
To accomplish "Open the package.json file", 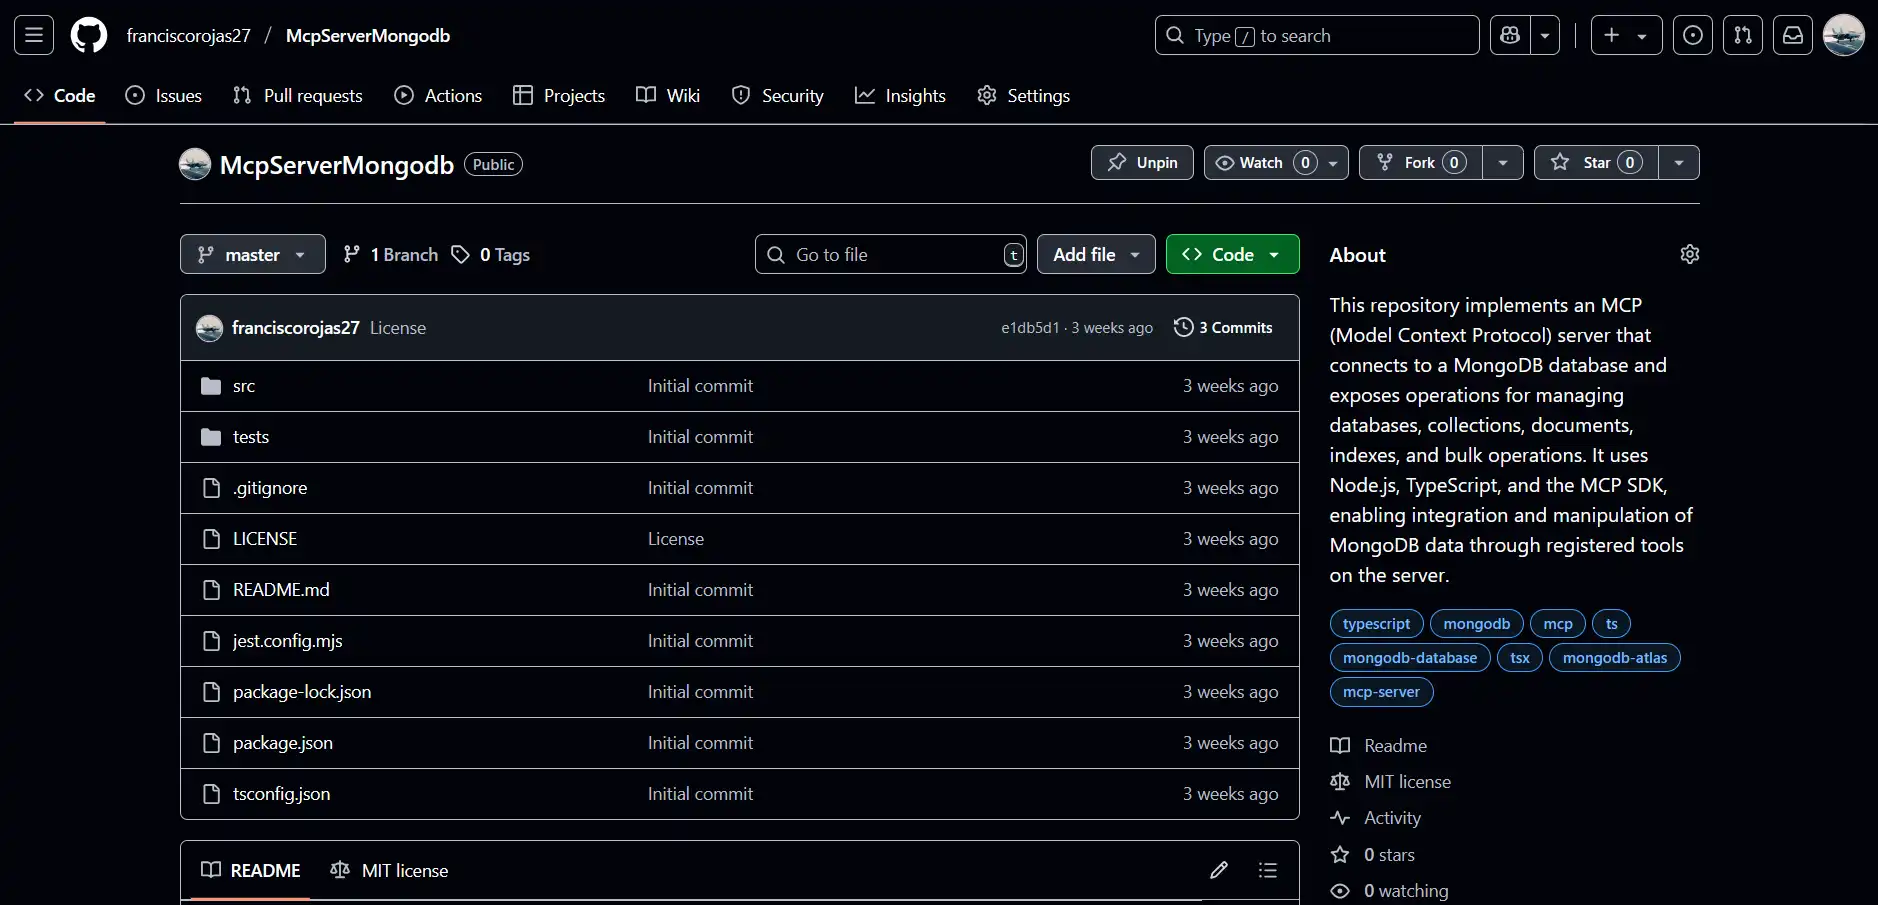I will (283, 743).
